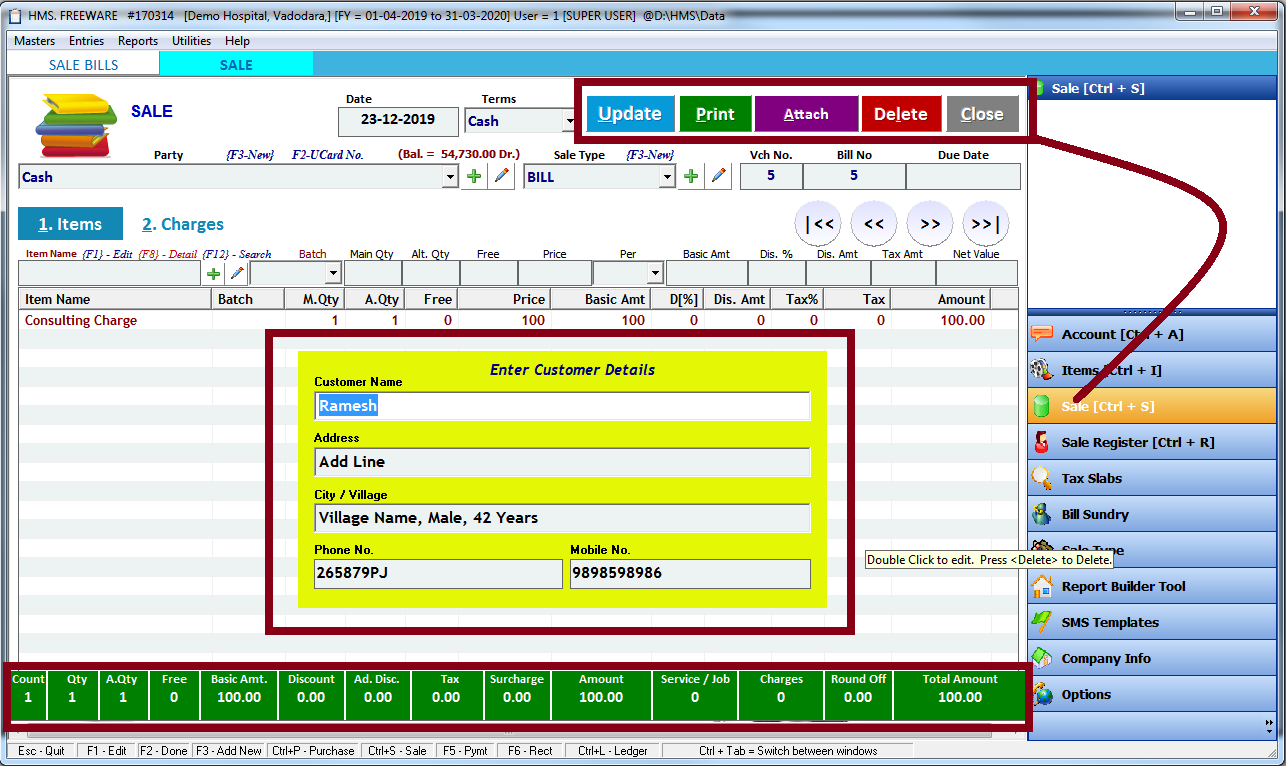Click the pencil icon to edit Sale Type
This screenshot has height=766, width=1286.
click(x=718, y=175)
